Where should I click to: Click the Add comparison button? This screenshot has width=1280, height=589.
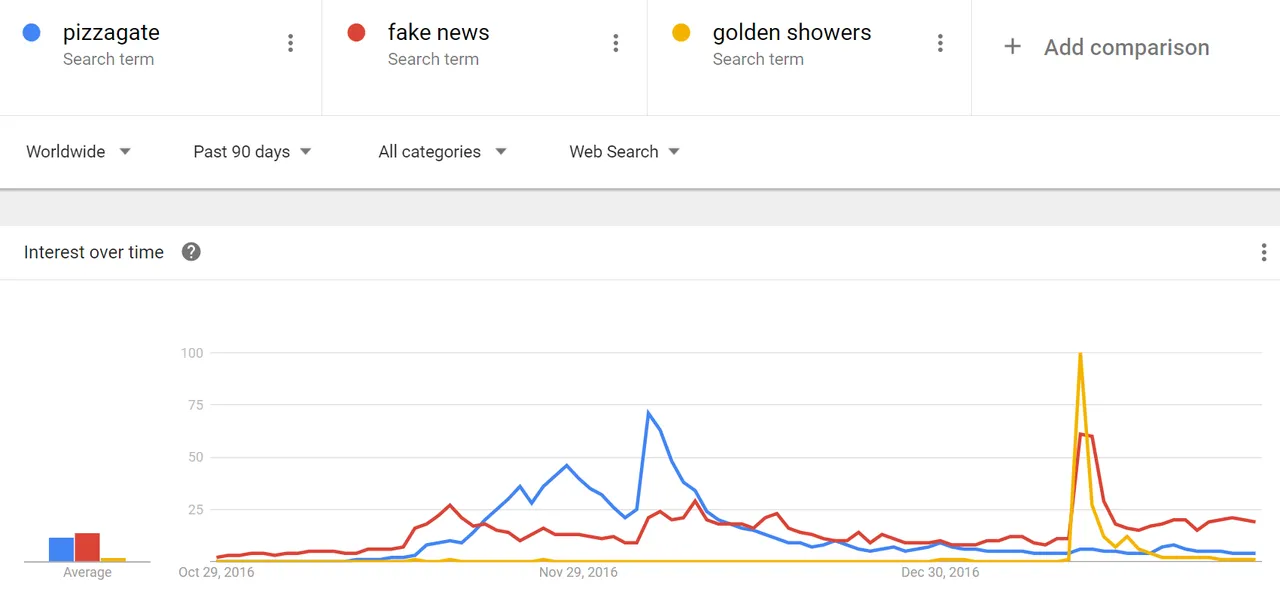1106,47
